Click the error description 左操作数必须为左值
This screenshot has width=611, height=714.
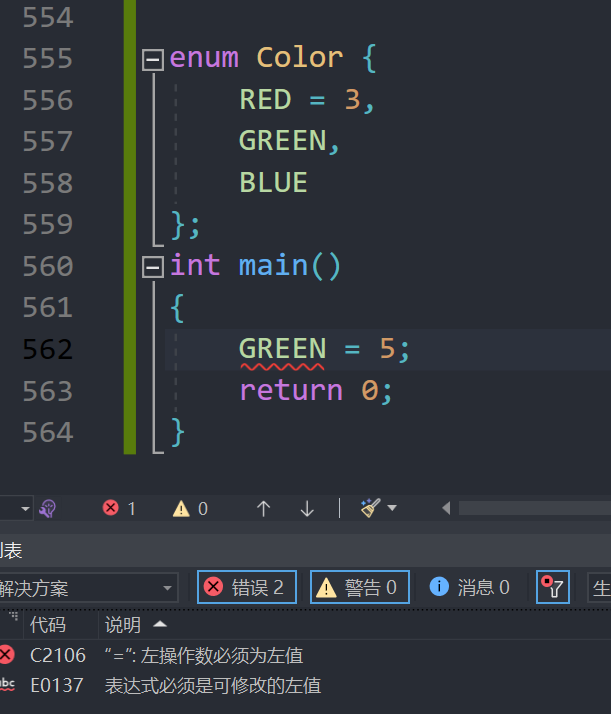click(x=222, y=656)
